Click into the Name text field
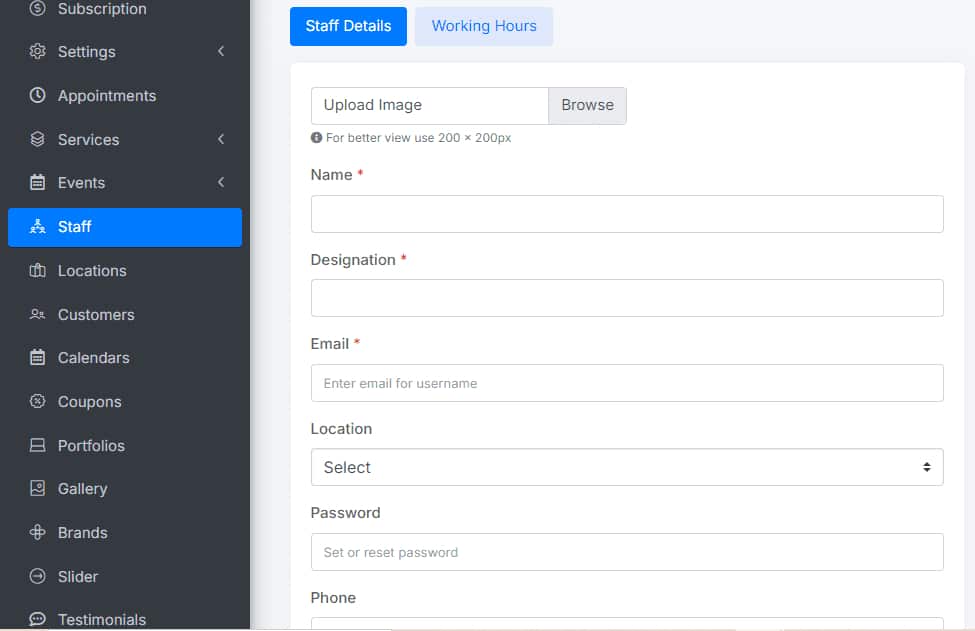975x631 pixels. click(627, 214)
